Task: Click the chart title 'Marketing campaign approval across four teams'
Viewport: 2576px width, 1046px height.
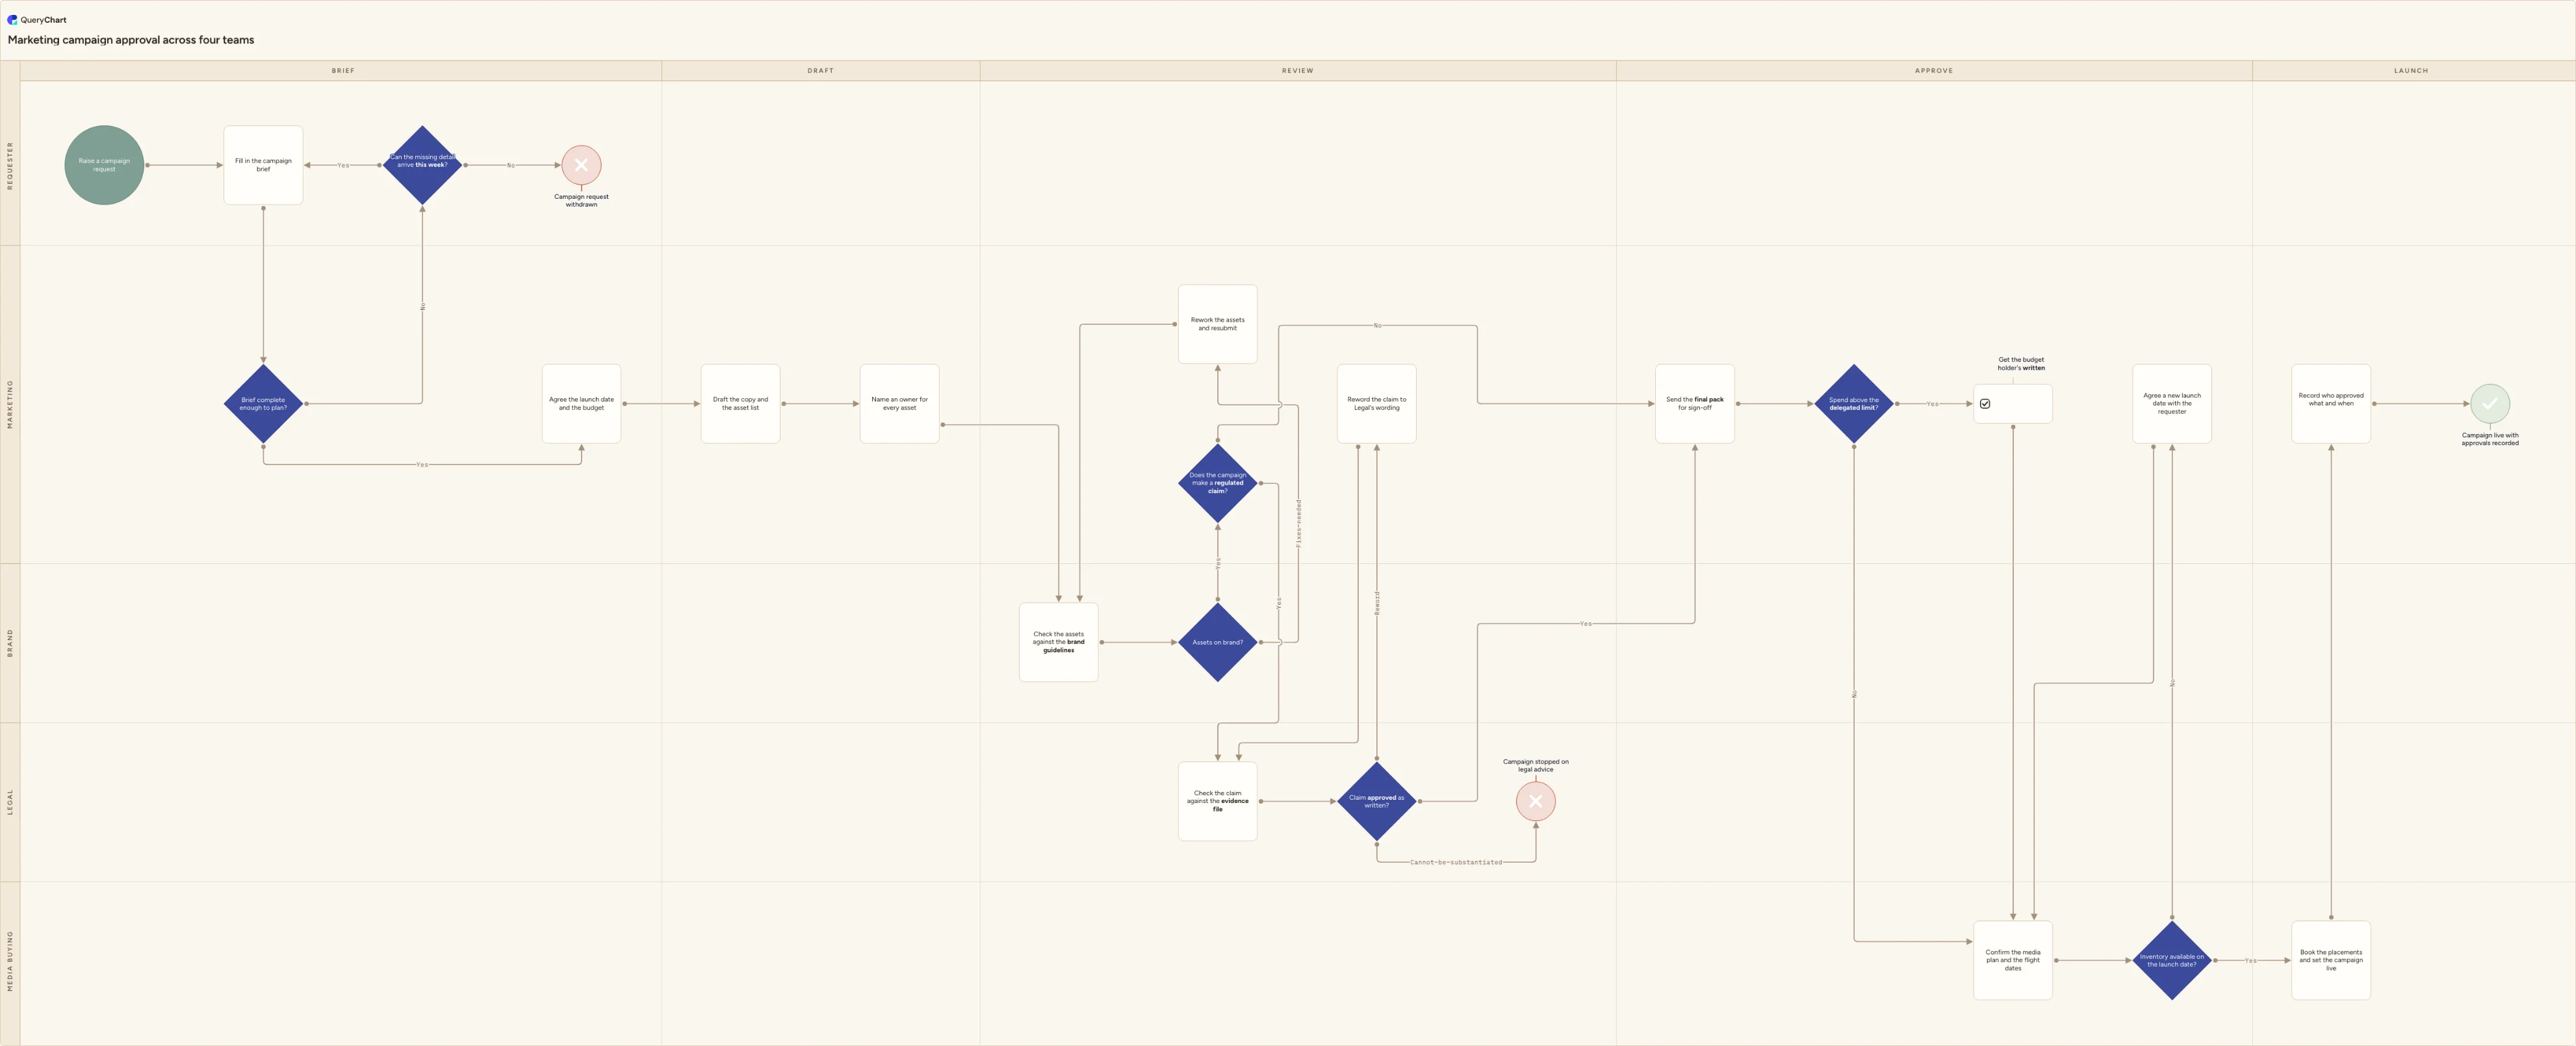Action: point(131,40)
